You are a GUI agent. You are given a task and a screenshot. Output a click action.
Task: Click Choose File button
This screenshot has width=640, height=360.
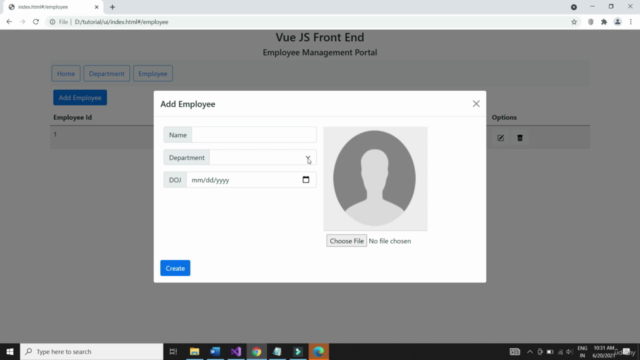click(x=347, y=241)
